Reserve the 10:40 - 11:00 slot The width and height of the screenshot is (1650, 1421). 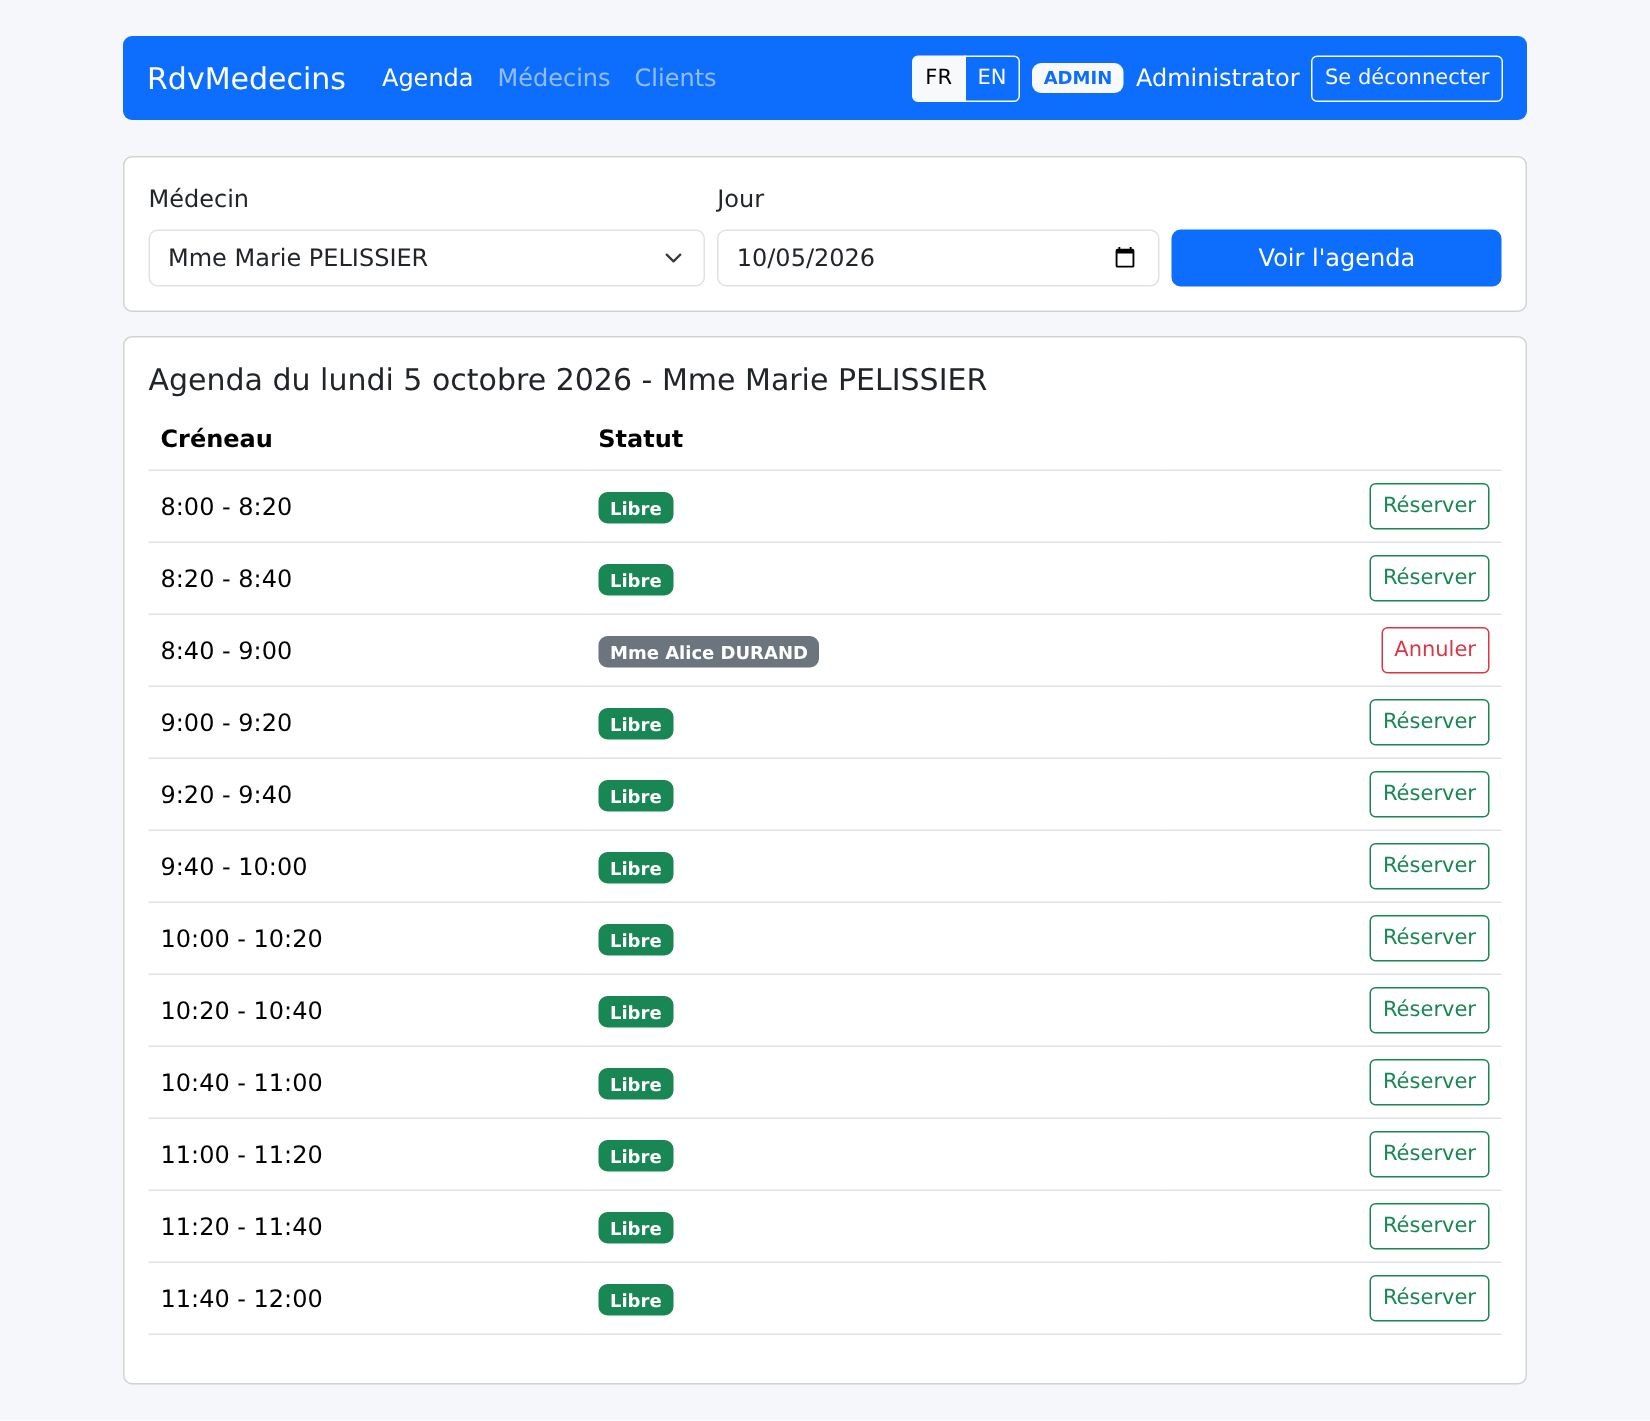click(x=1429, y=1082)
